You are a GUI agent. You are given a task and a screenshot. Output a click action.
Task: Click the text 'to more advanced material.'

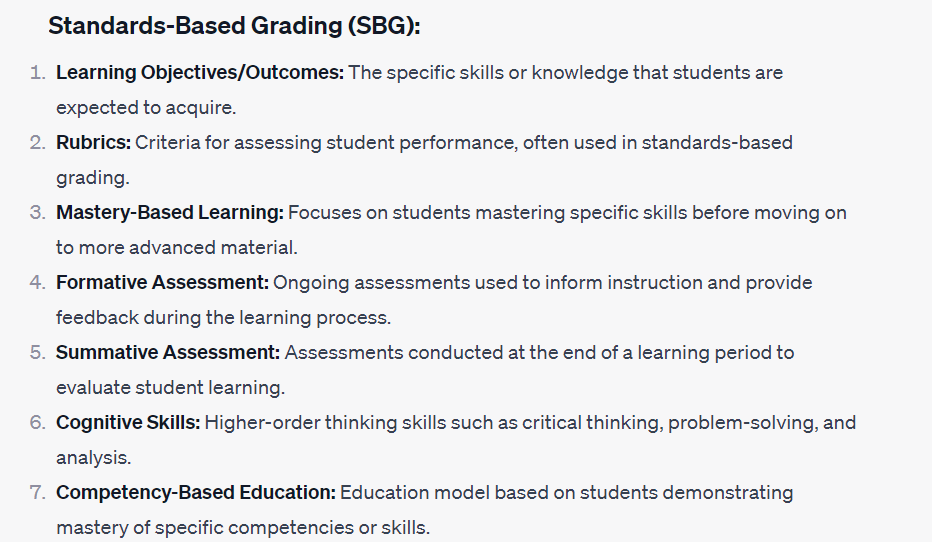click(177, 247)
